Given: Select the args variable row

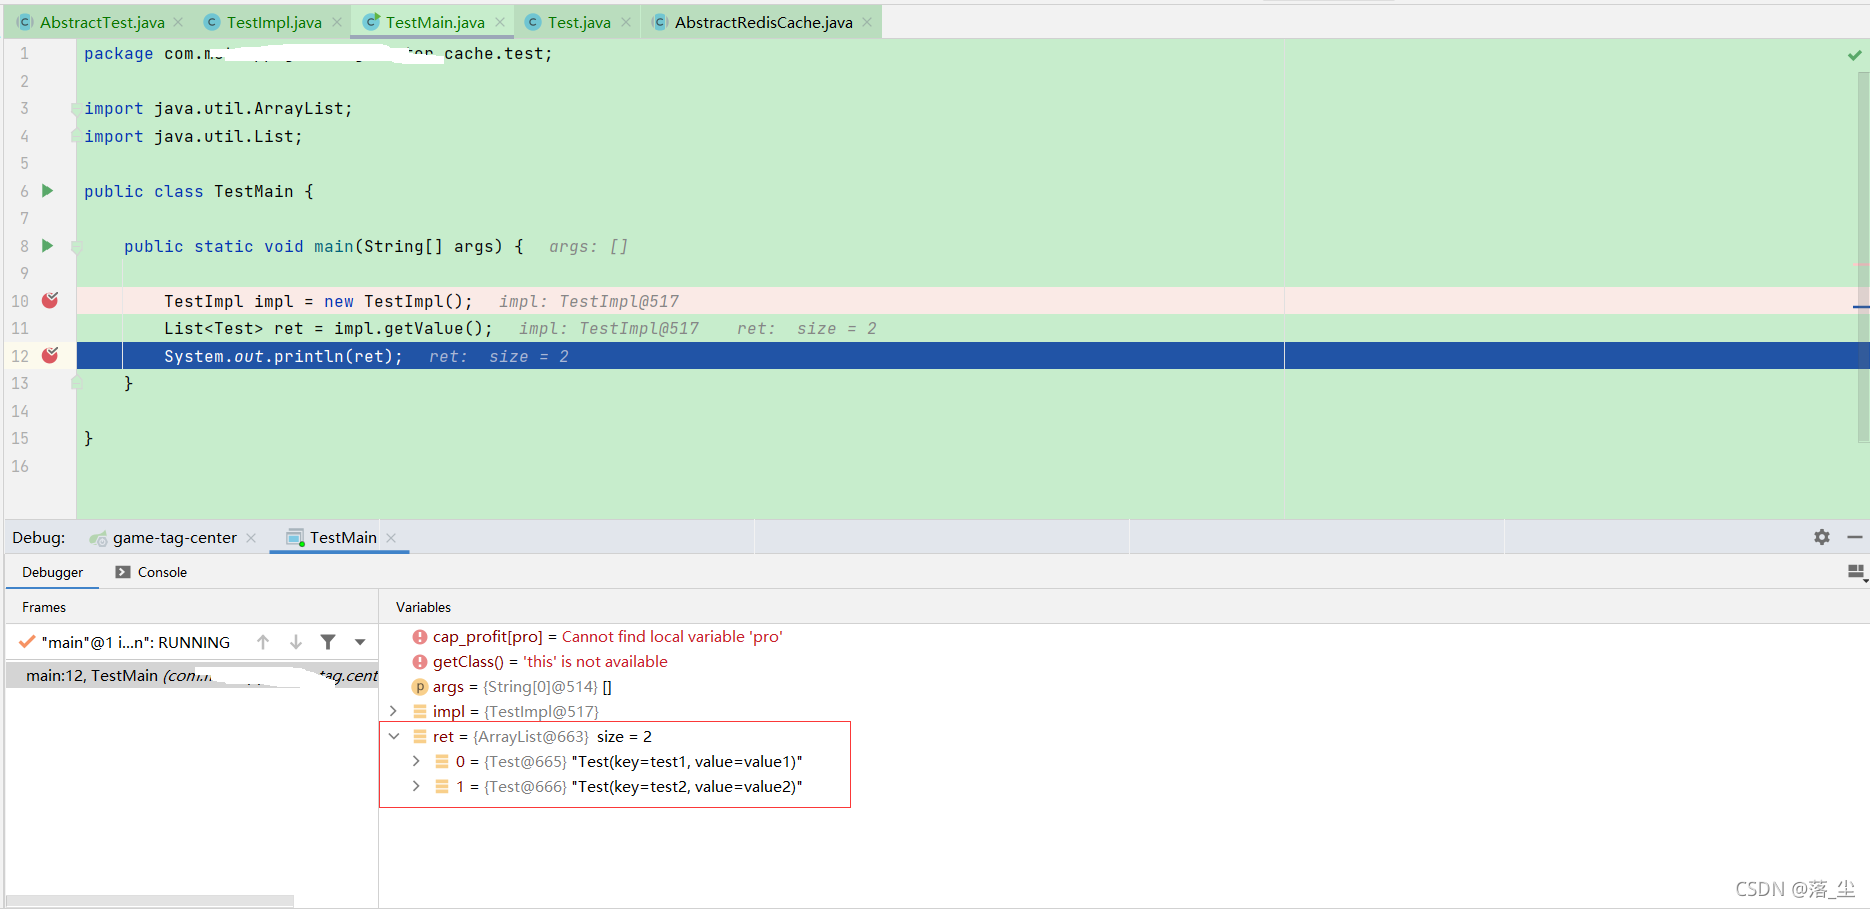Looking at the screenshot, I should click(512, 687).
